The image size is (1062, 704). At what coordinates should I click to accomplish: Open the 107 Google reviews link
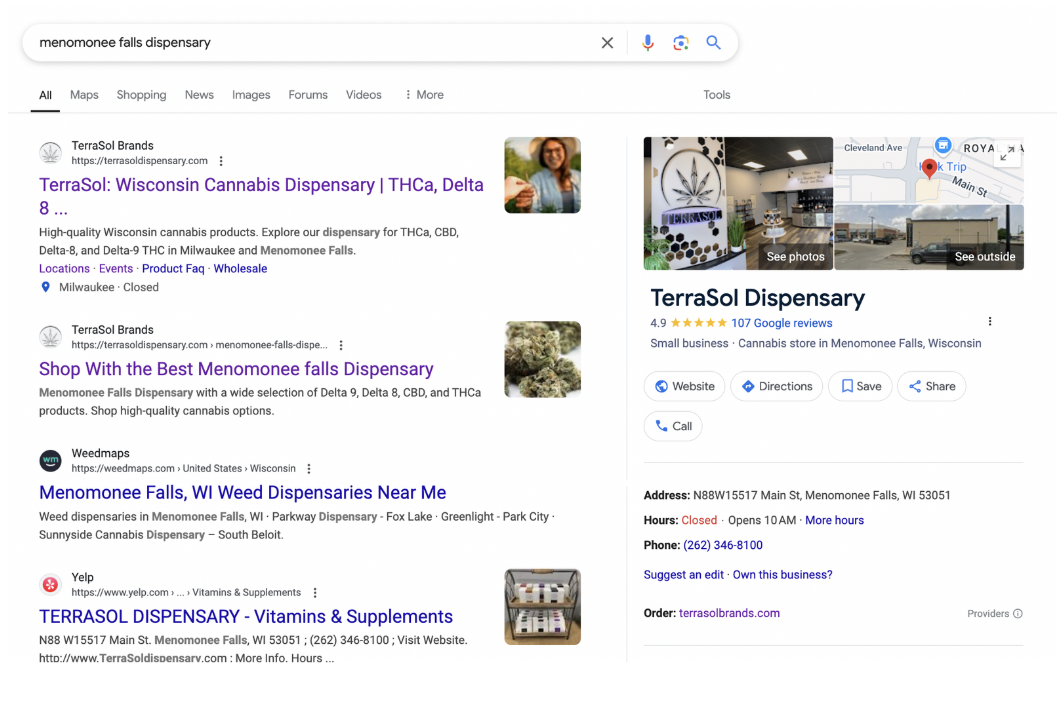(781, 323)
